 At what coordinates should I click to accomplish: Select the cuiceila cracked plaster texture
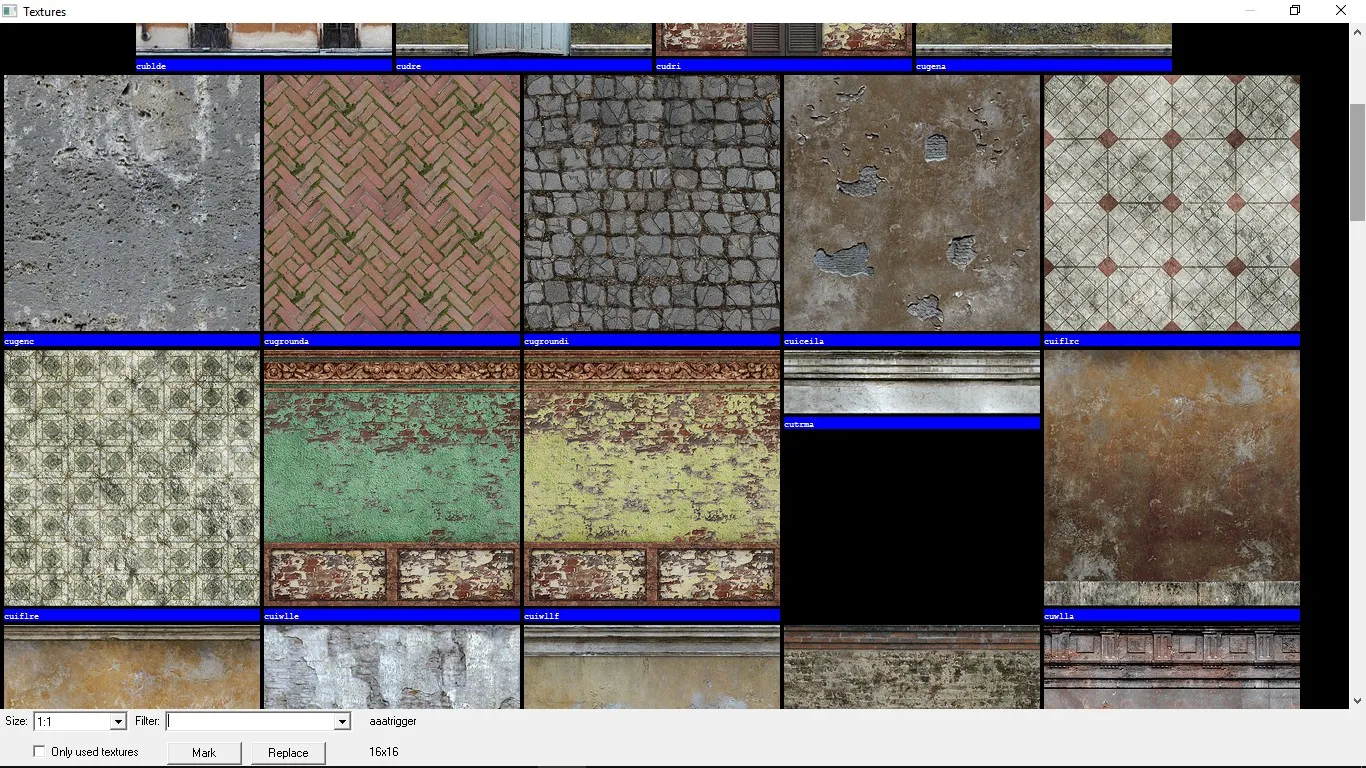pos(912,203)
